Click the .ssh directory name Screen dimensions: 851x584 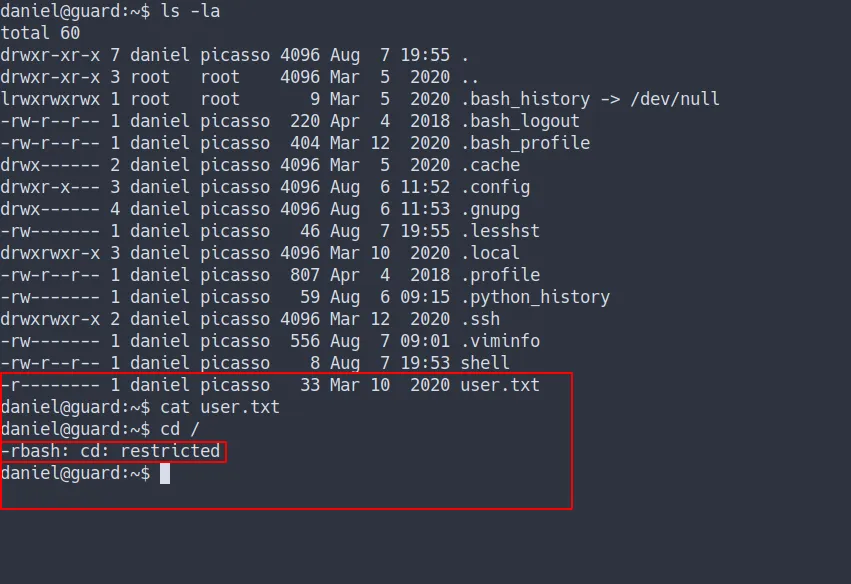click(482, 319)
